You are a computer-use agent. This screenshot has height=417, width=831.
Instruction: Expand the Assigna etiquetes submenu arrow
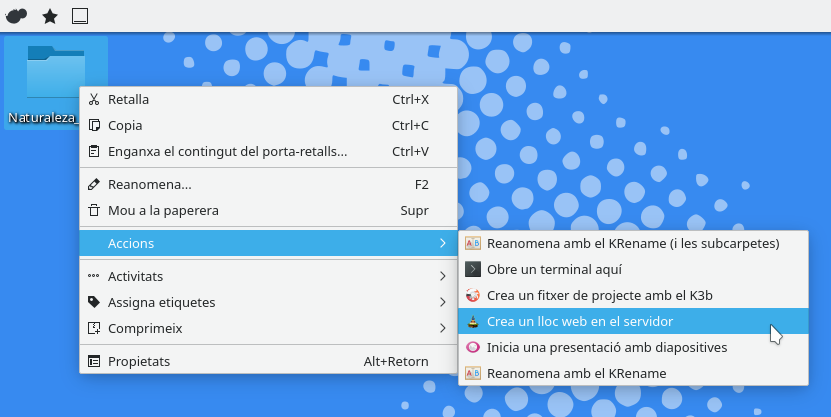(x=442, y=302)
